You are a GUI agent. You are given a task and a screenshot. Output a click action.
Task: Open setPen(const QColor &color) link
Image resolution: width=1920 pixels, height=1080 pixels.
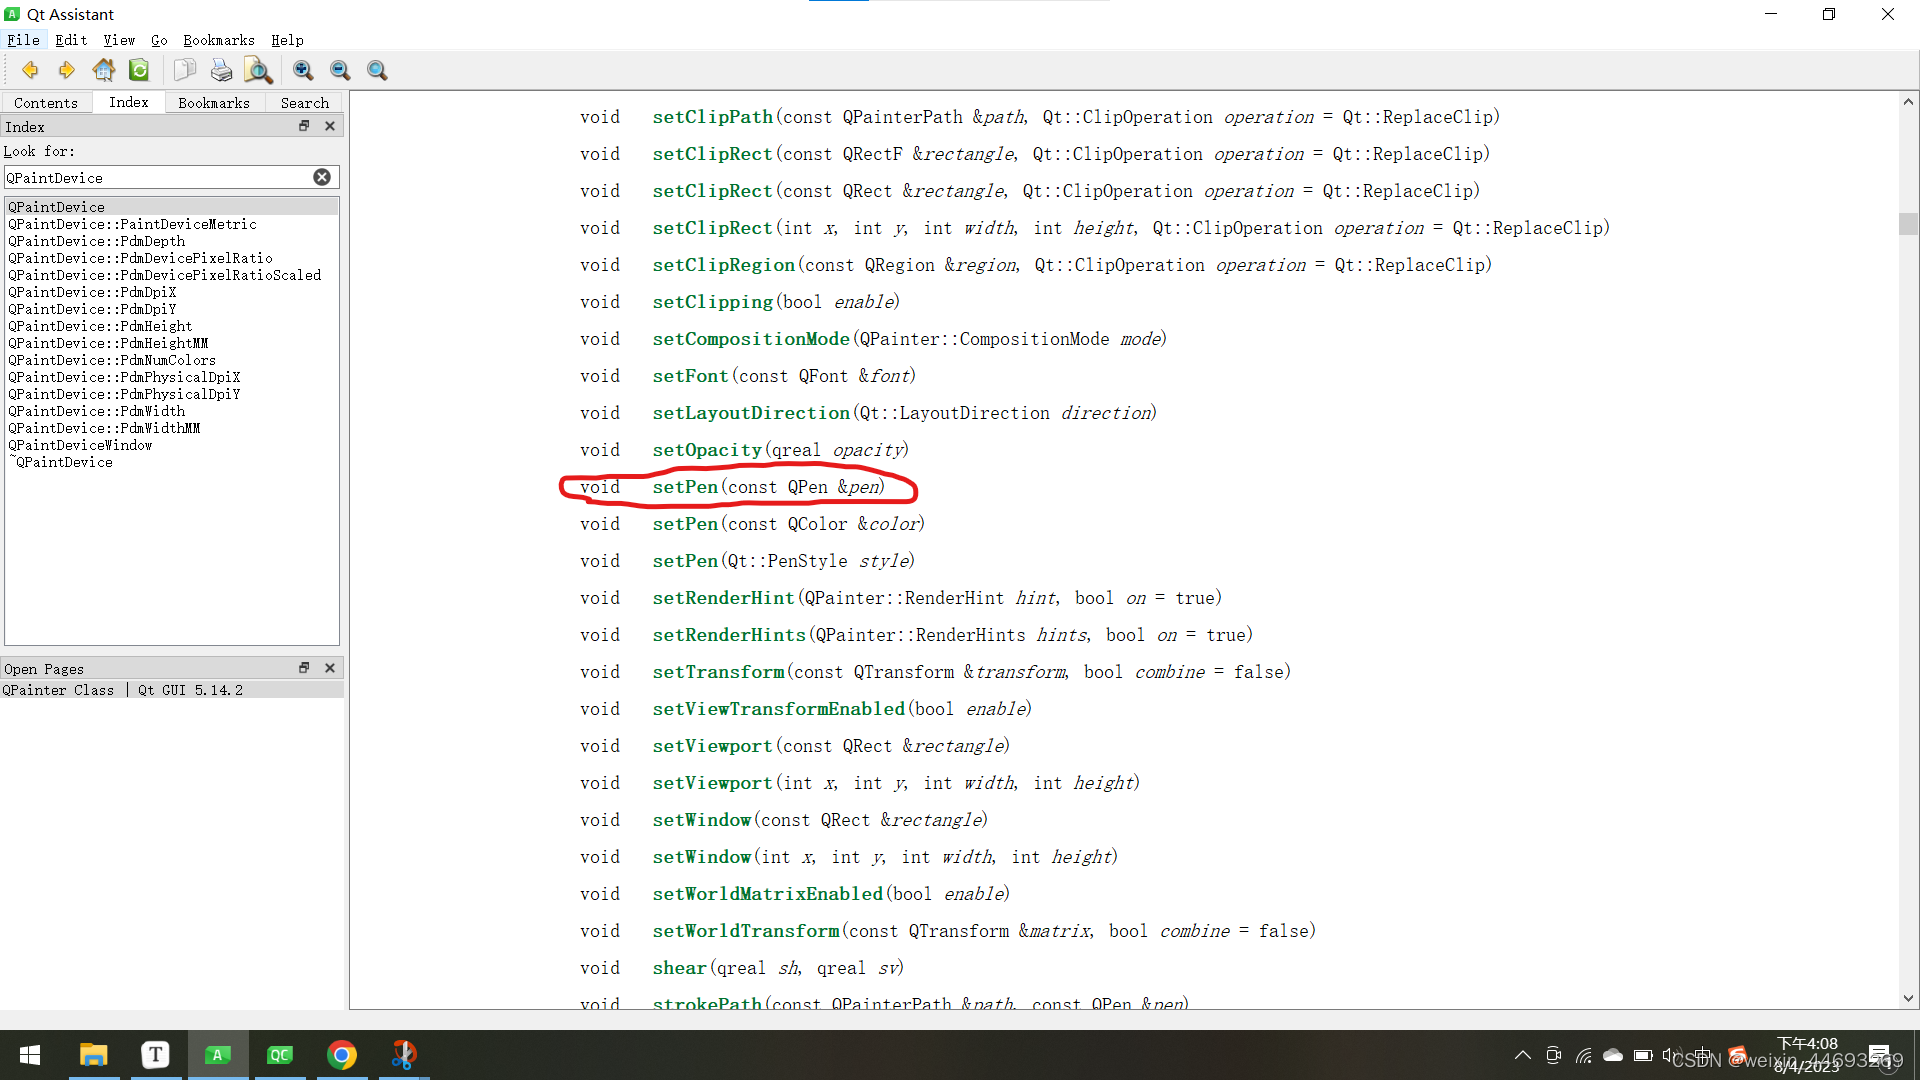tap(685, 524)
